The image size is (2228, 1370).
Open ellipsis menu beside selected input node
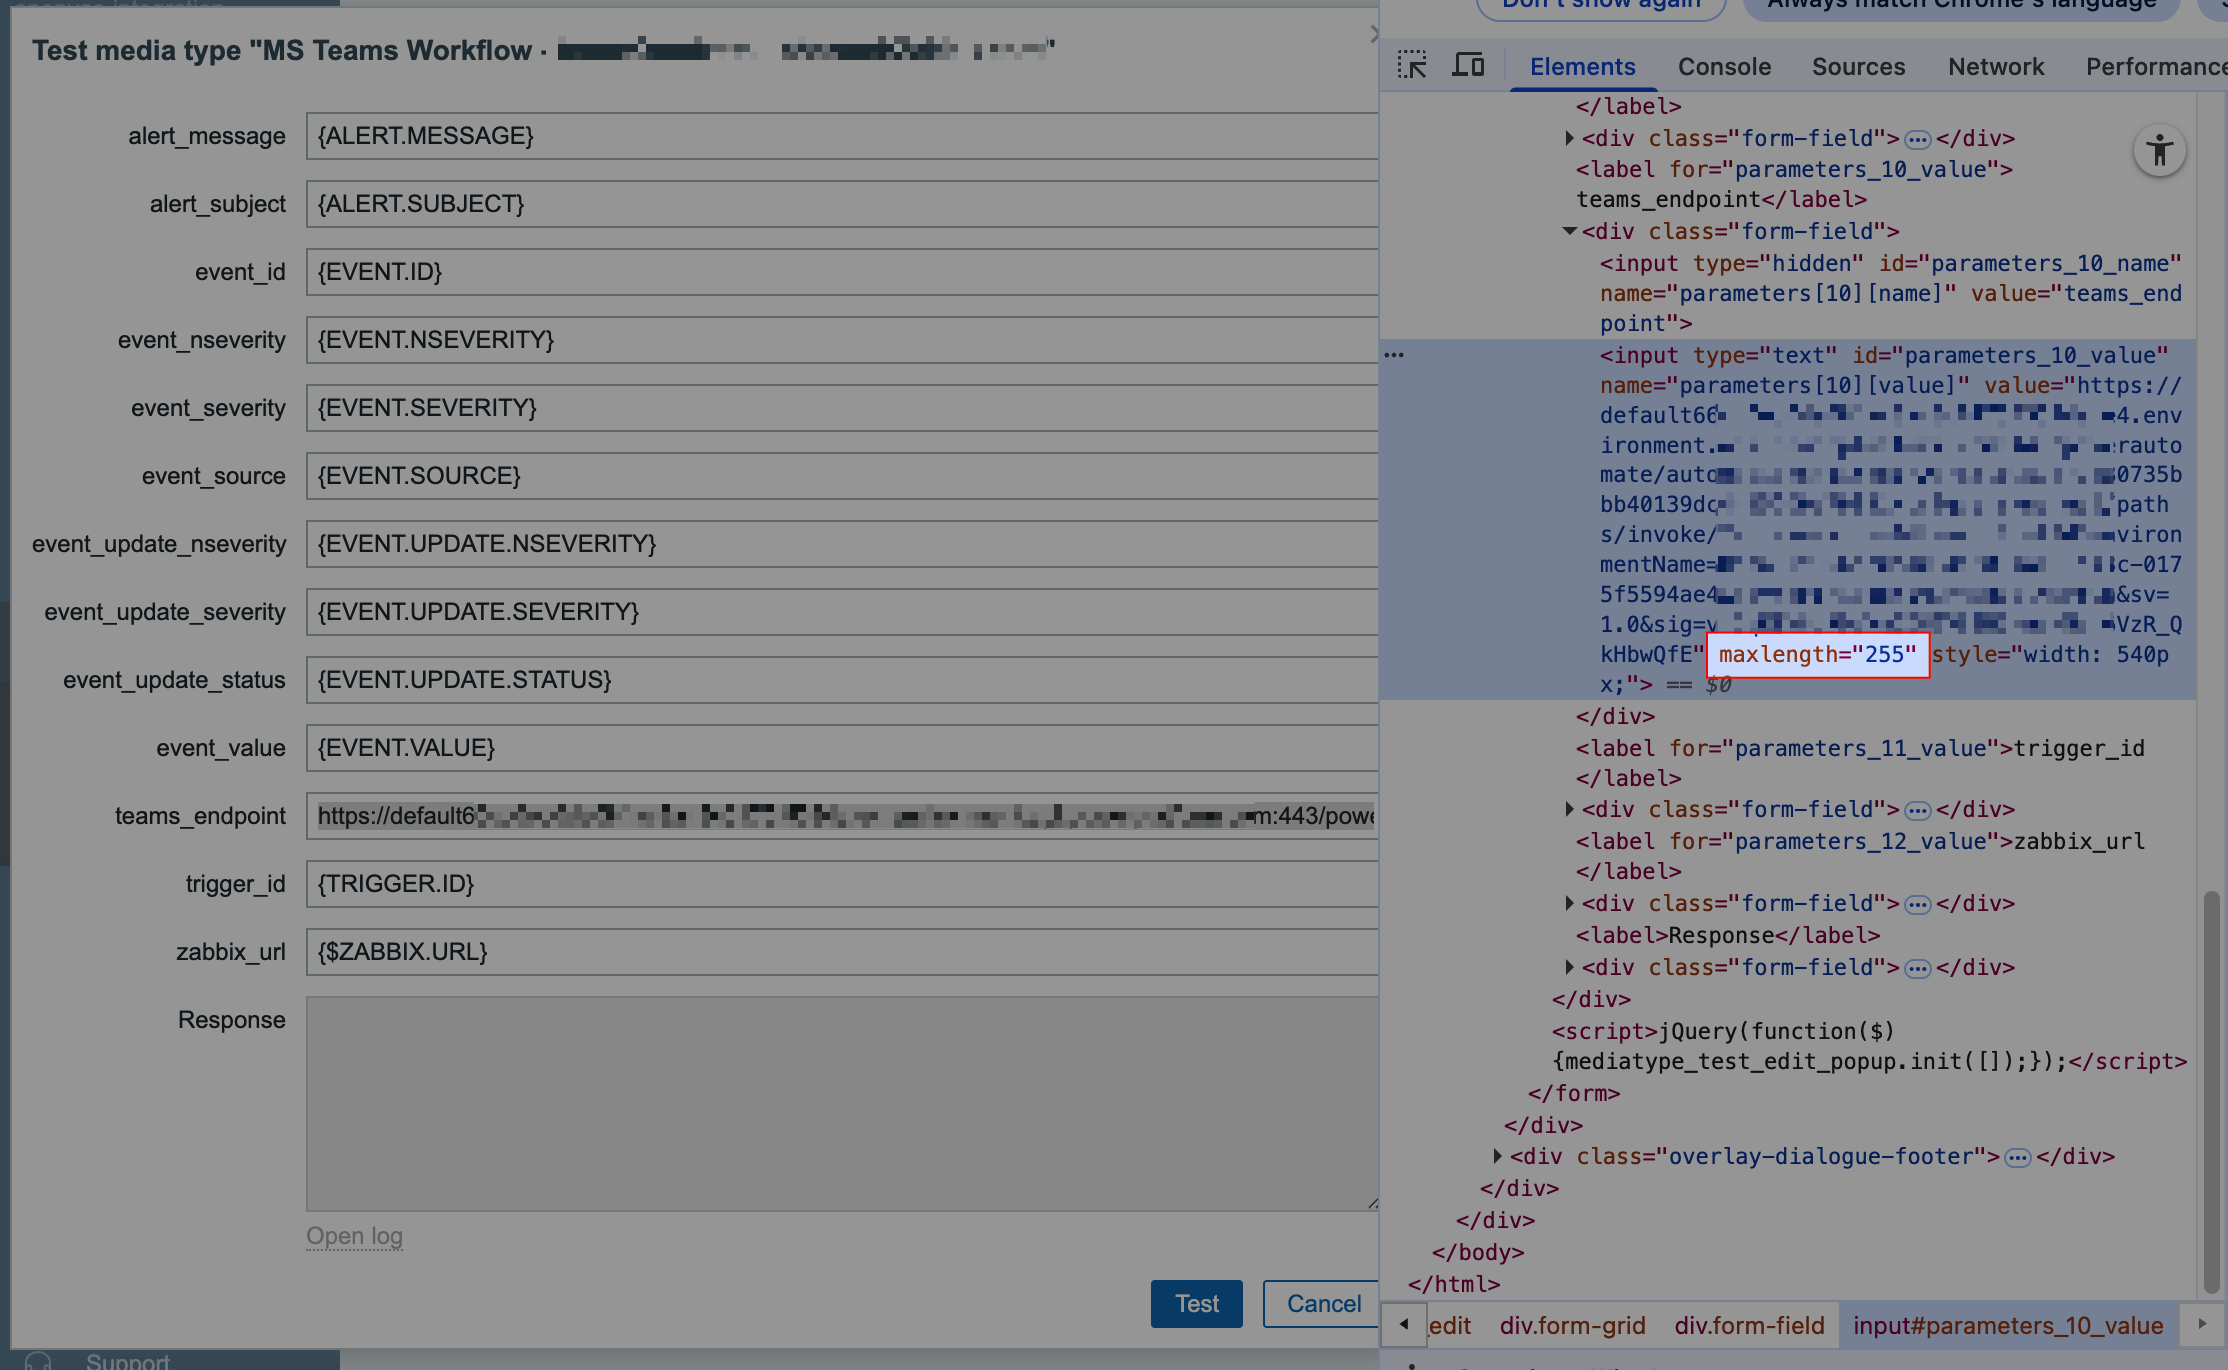click(1394, 355)
